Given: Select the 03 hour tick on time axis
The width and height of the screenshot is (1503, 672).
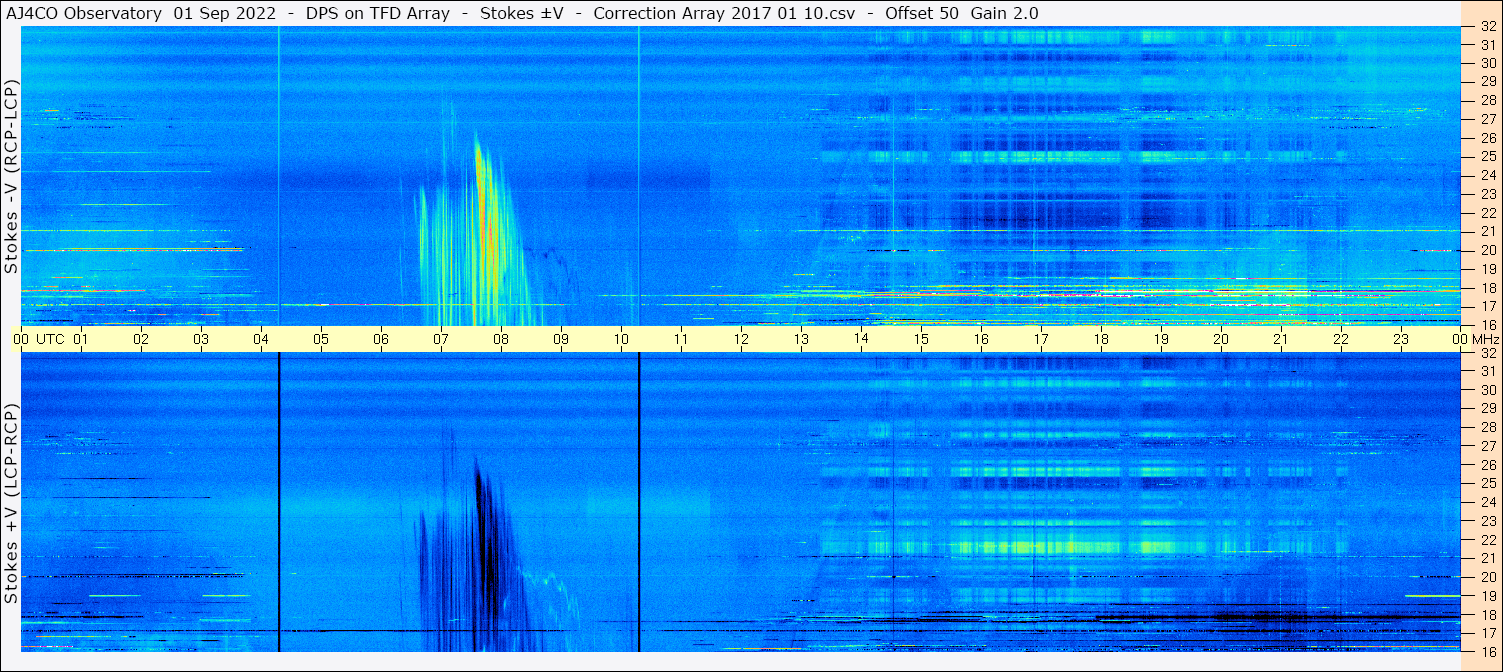Looking at the screenshot, I should (x=201, y=339).
